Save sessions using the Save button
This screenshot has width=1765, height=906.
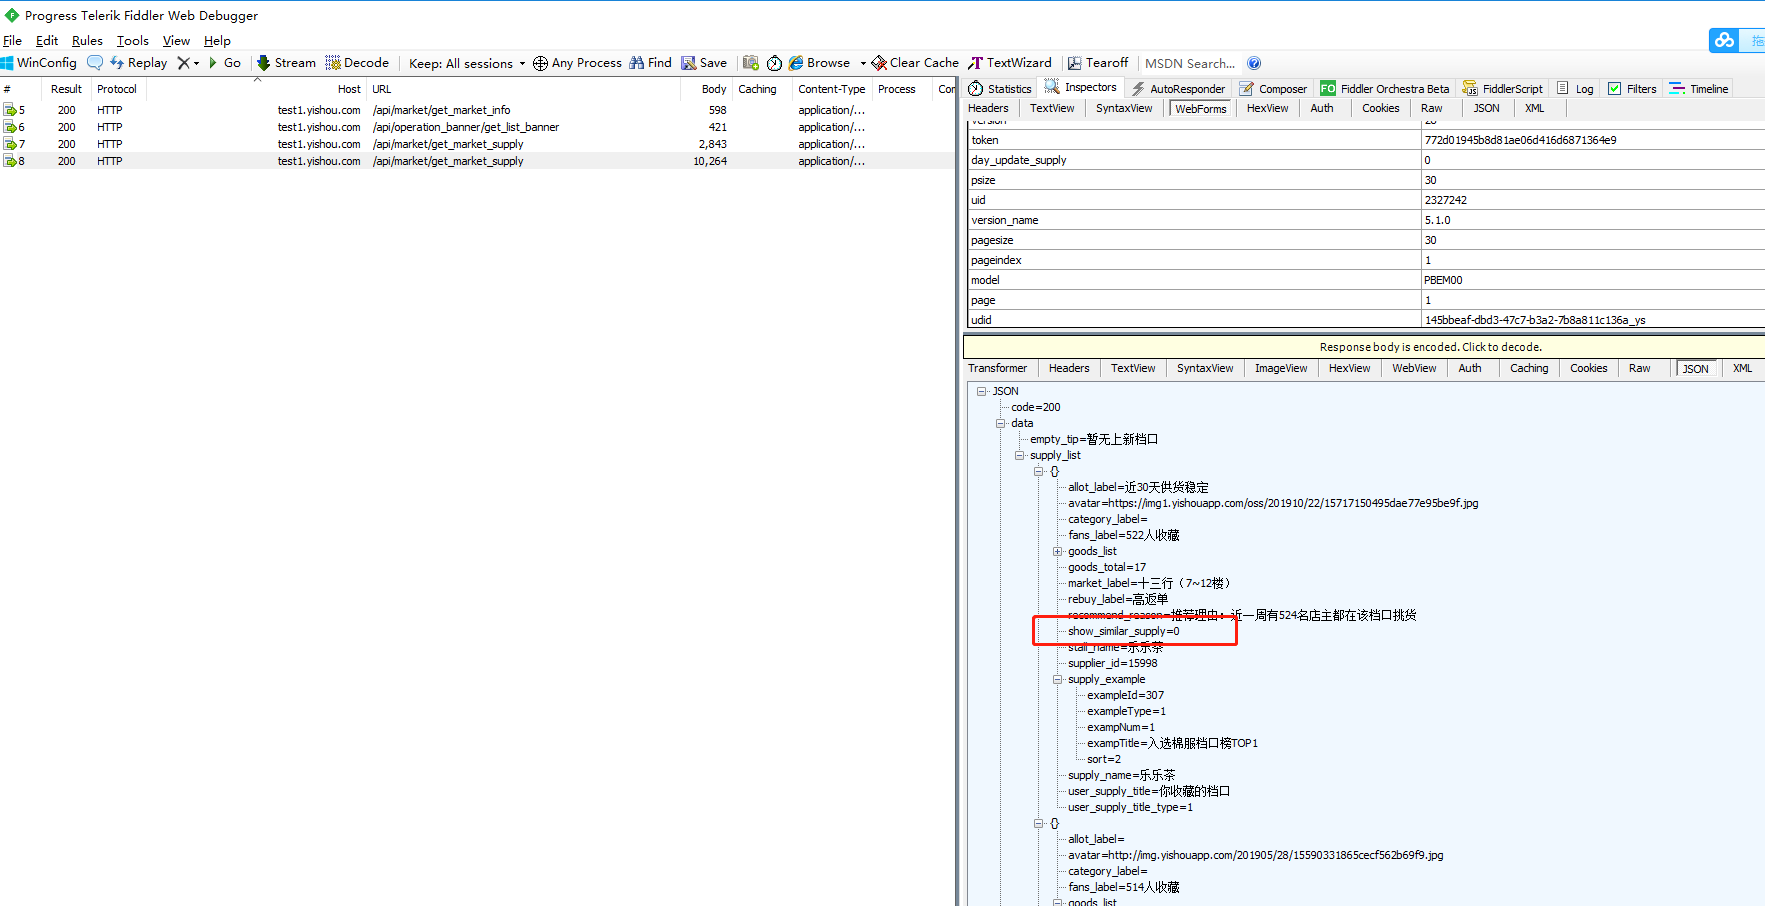pos(704,63)
